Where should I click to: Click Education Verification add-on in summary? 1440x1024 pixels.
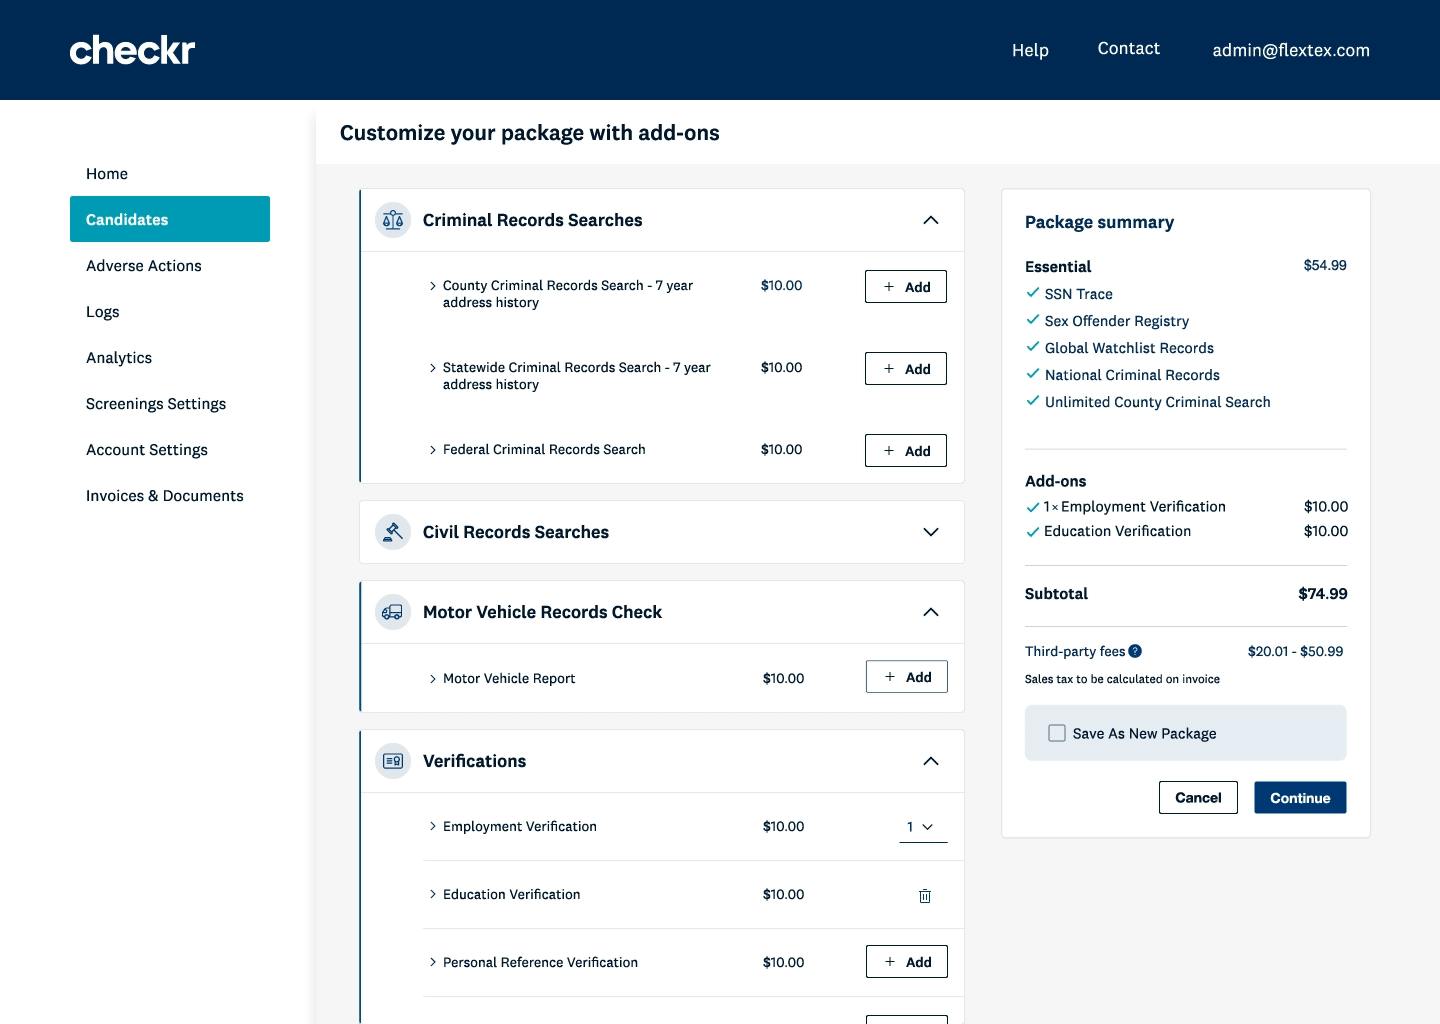click(1117, 531)
